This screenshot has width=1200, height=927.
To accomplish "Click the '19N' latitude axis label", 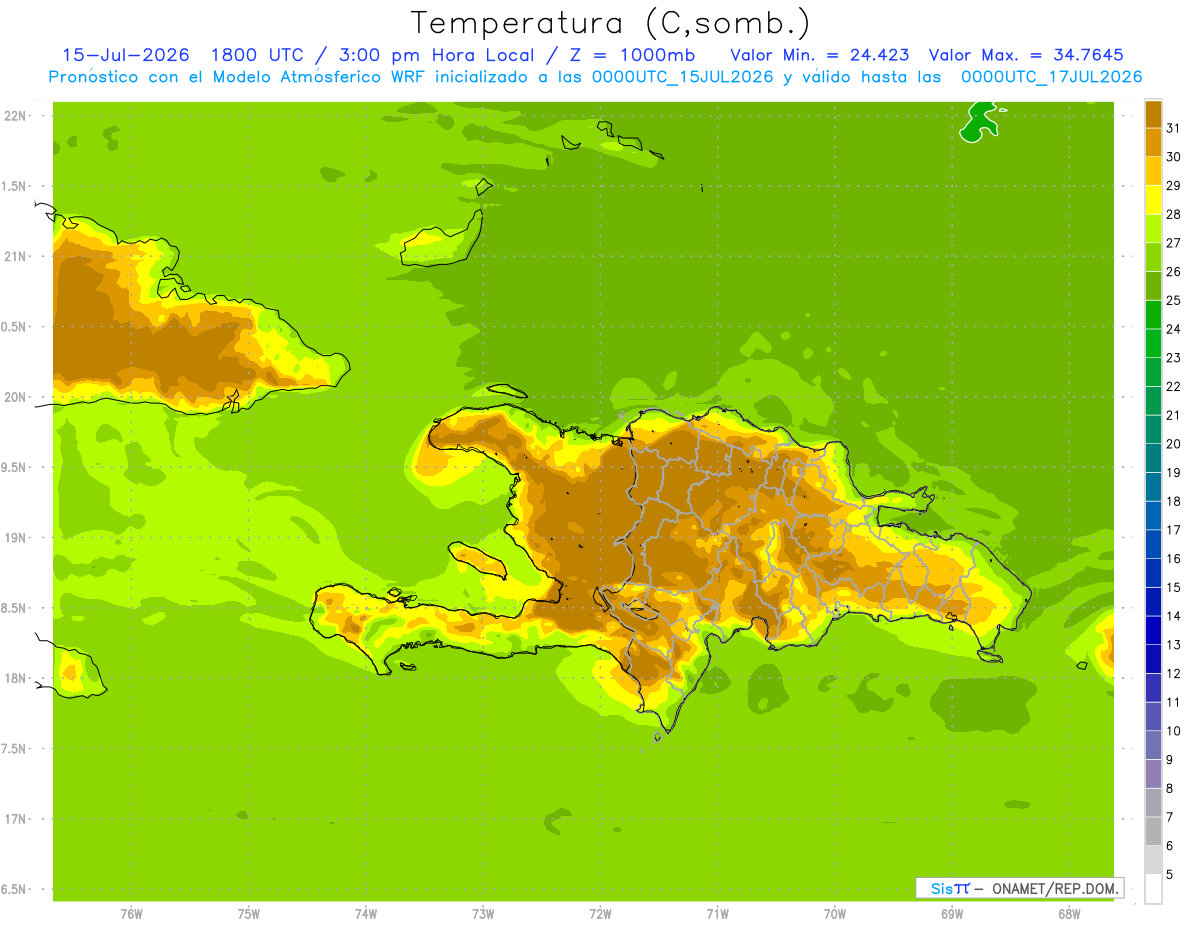I will pyautogui.click(x=15, y=537).
